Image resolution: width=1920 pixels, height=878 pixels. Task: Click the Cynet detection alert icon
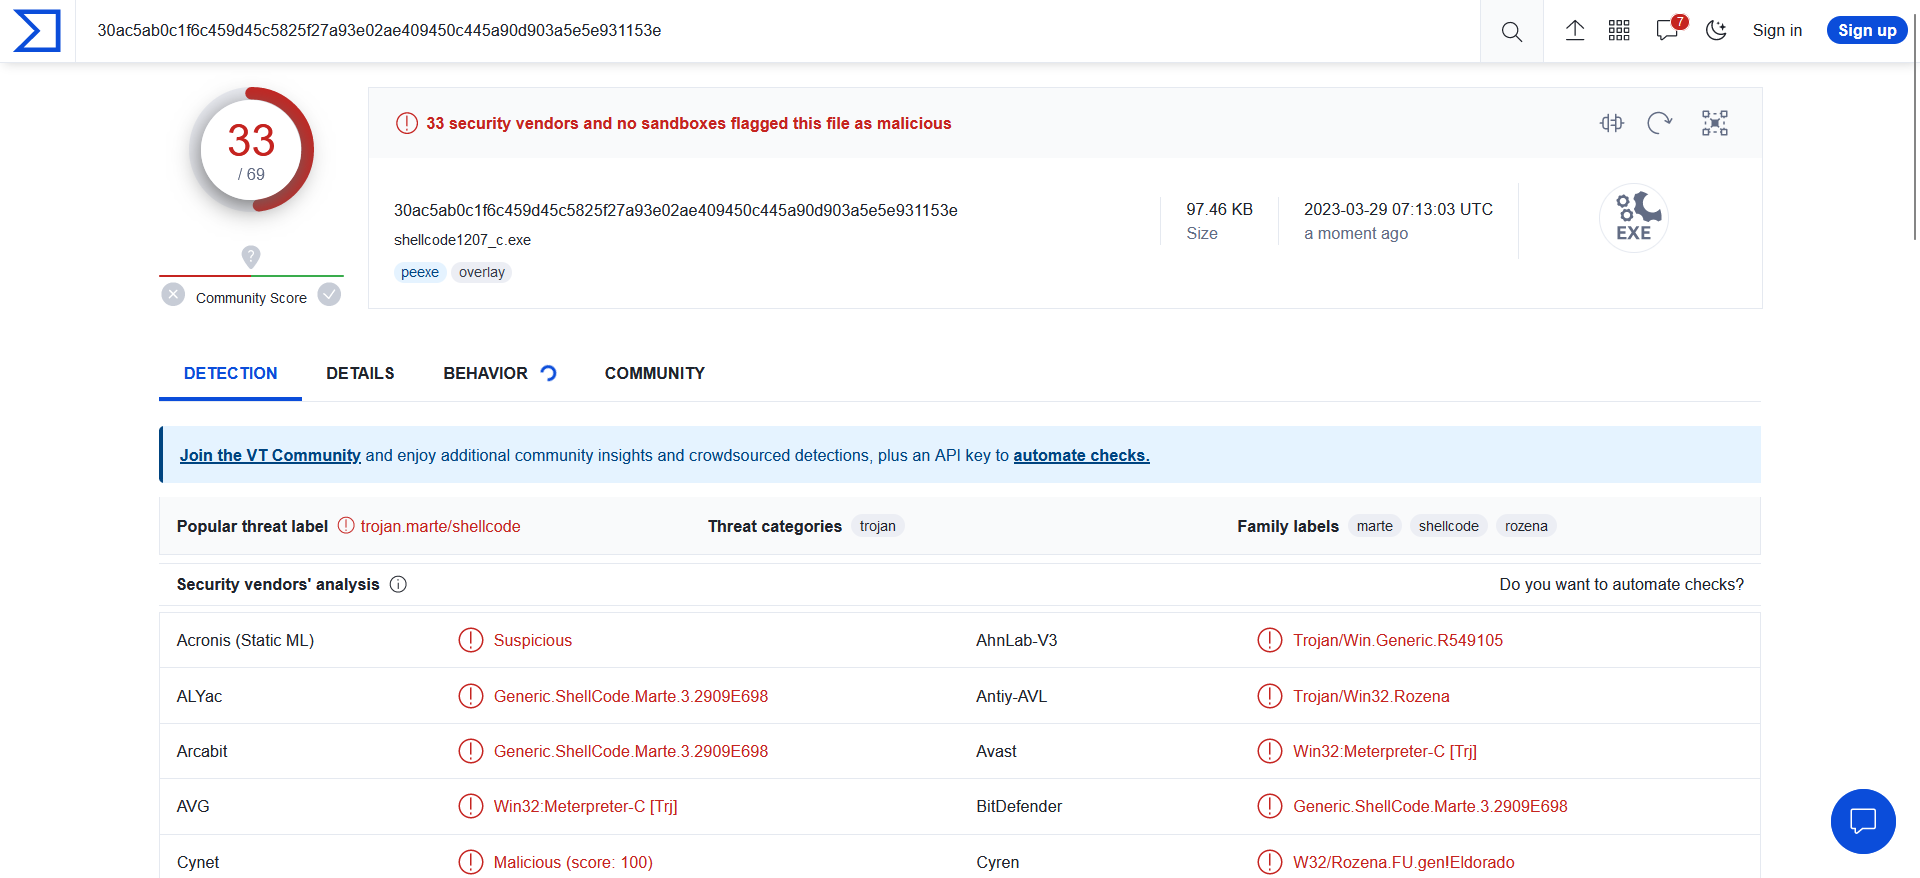click(x=471, y=862)
